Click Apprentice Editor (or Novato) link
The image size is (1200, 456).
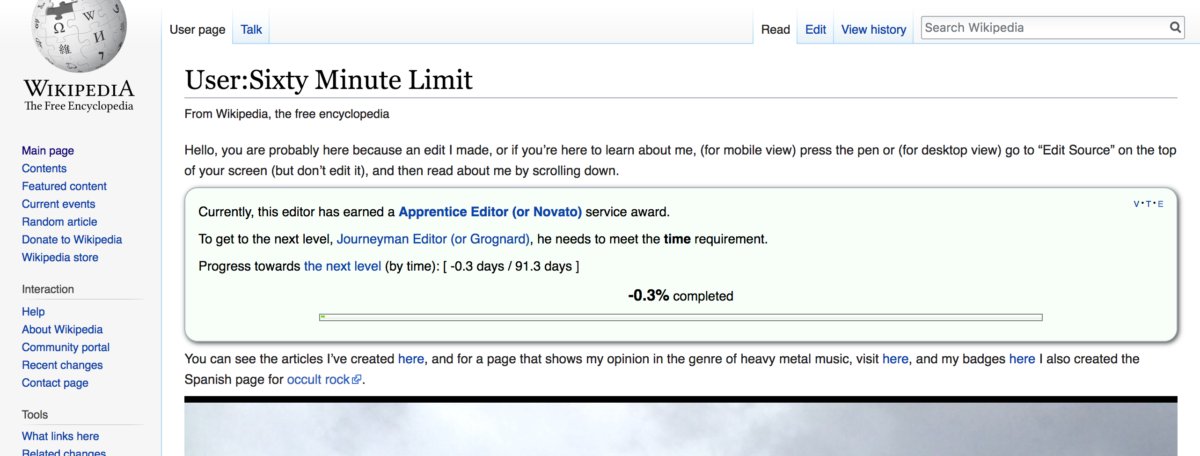[x=490, y=212]
